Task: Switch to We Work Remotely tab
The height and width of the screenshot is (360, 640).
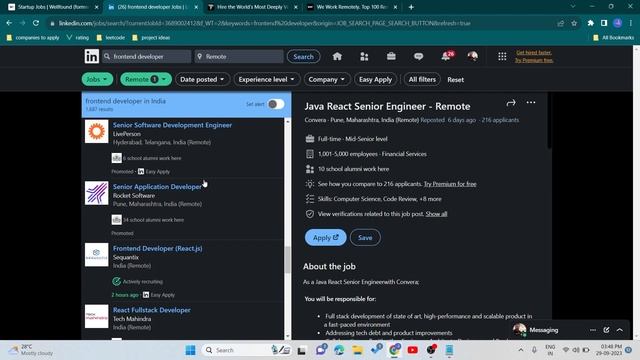Action: tap(351, 7)
